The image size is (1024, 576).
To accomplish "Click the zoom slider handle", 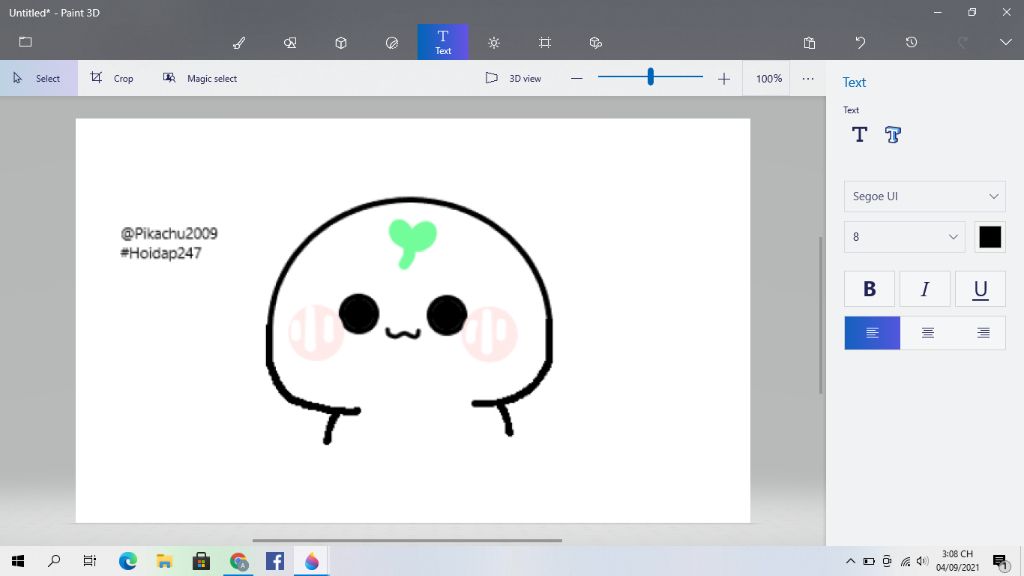I will pos(650,77).
